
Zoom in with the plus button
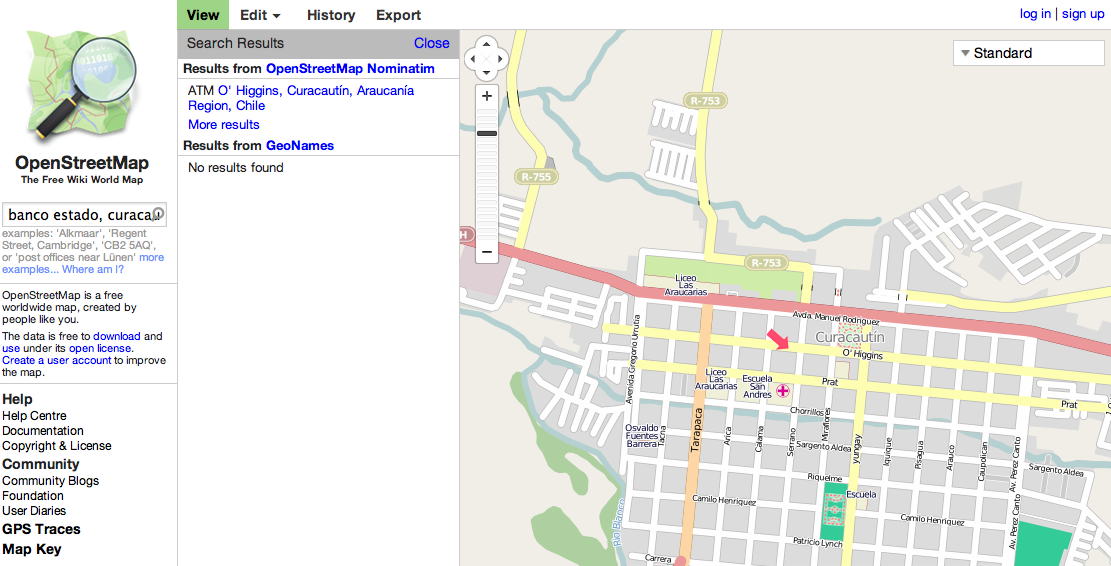pos(487,96)
